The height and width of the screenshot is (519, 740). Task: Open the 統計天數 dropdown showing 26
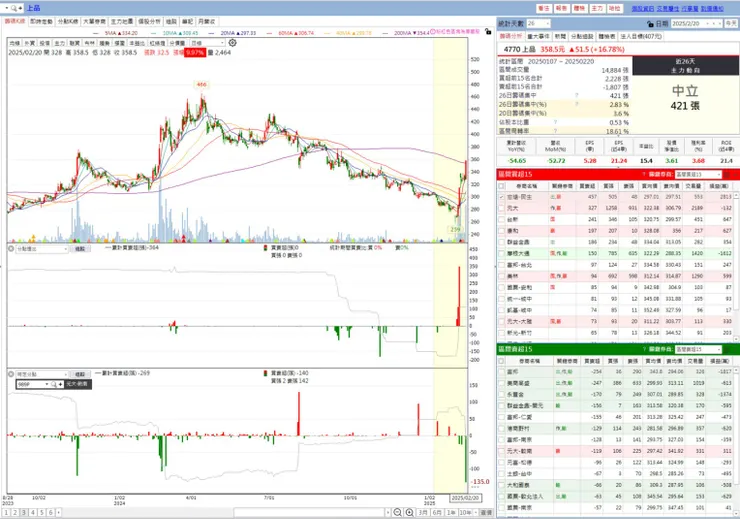pos(538,24)
